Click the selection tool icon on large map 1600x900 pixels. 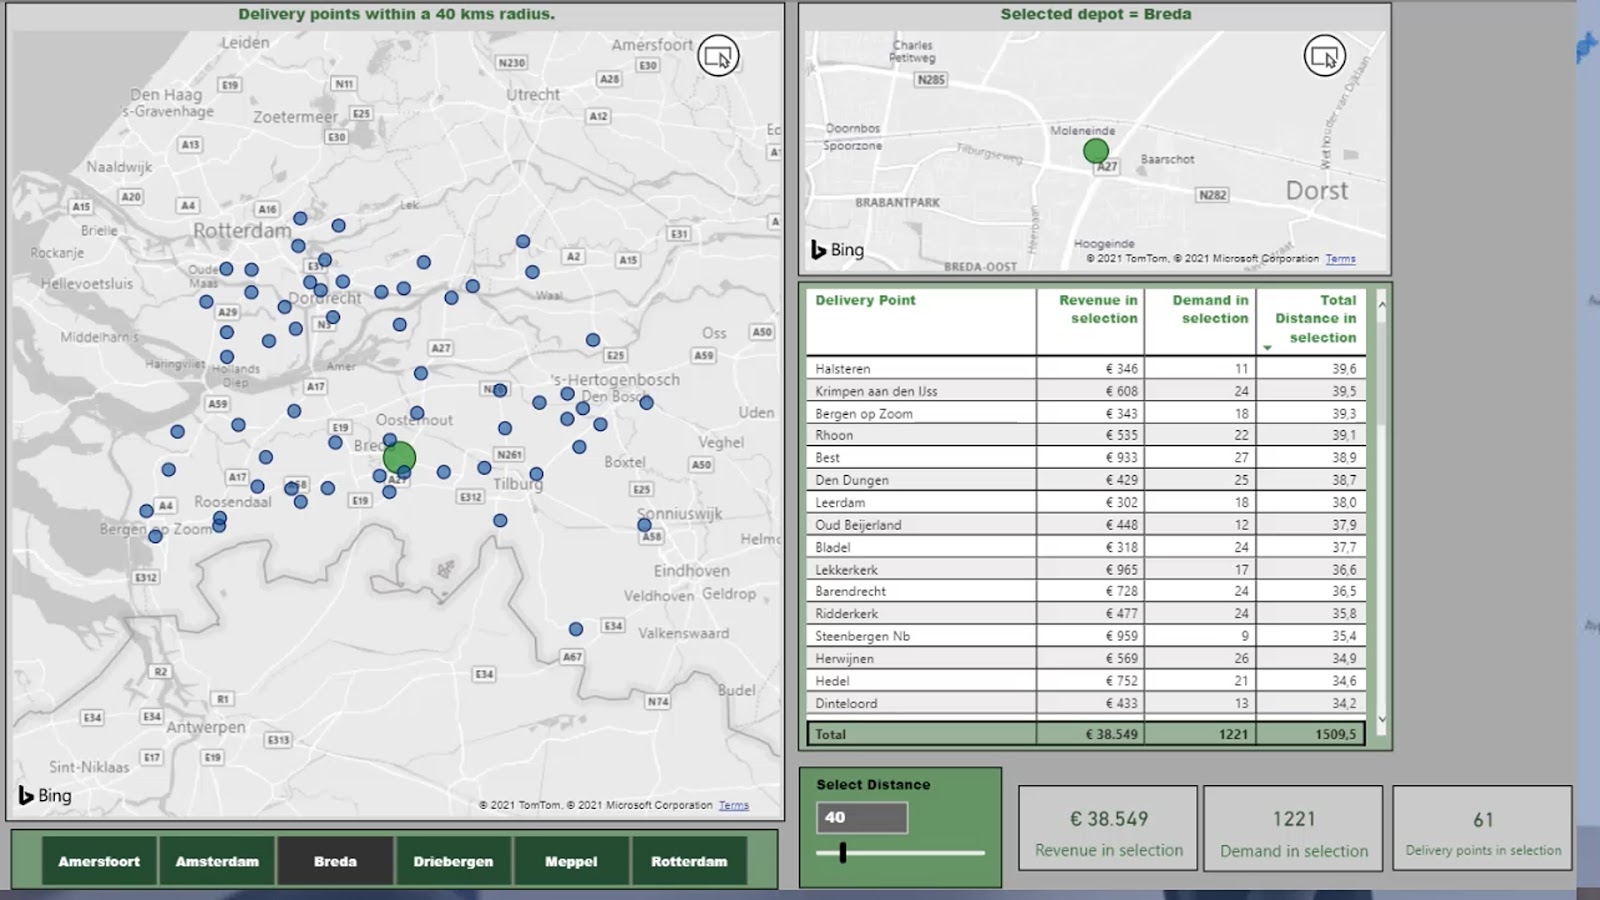click(x=718, y=56)
